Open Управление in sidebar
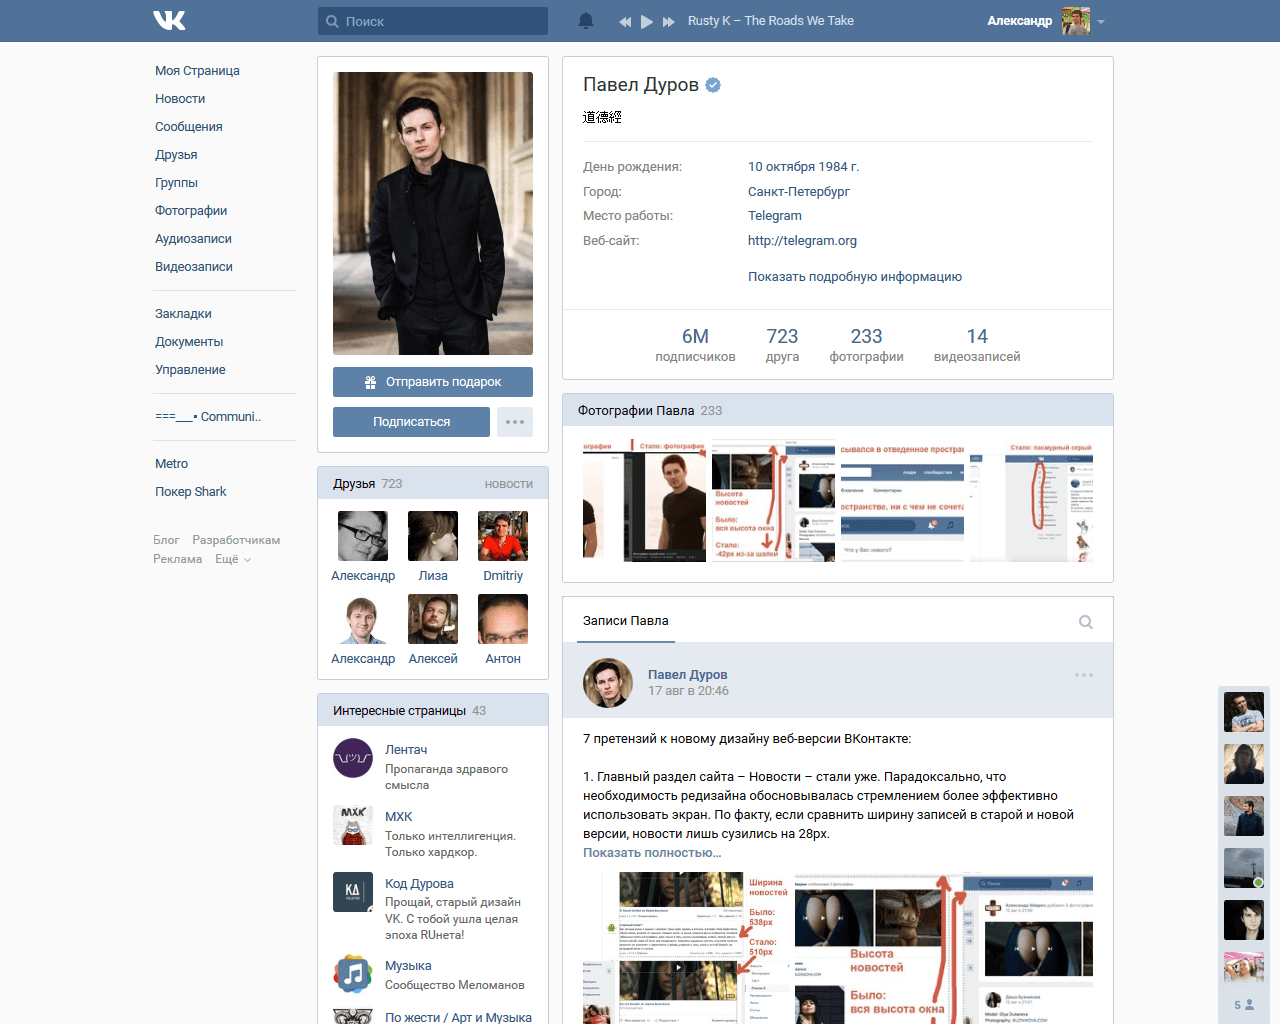The image size is (1280, 1024). pos(190,370)
